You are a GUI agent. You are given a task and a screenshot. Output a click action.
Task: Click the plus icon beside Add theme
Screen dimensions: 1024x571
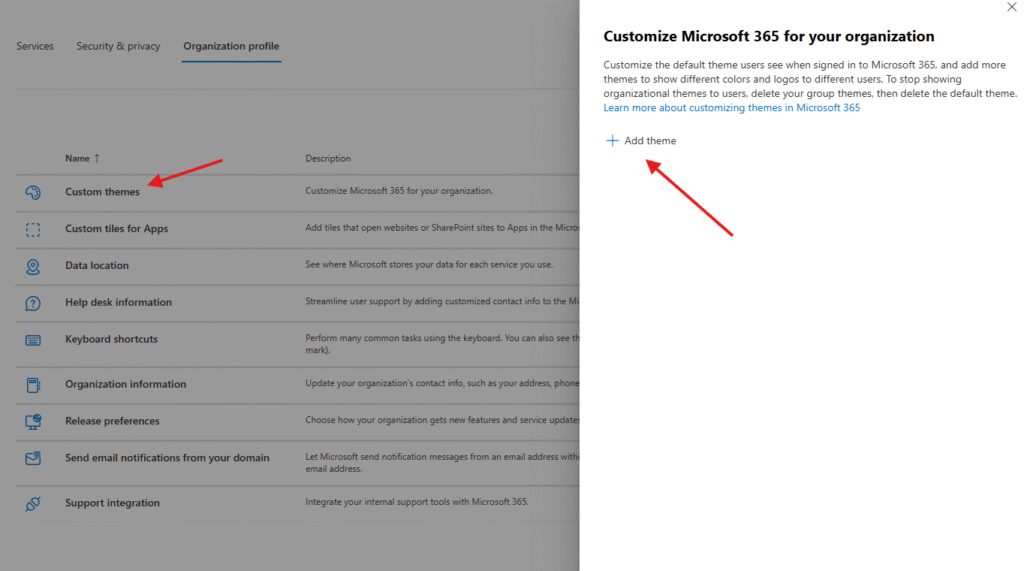[612, 141]
